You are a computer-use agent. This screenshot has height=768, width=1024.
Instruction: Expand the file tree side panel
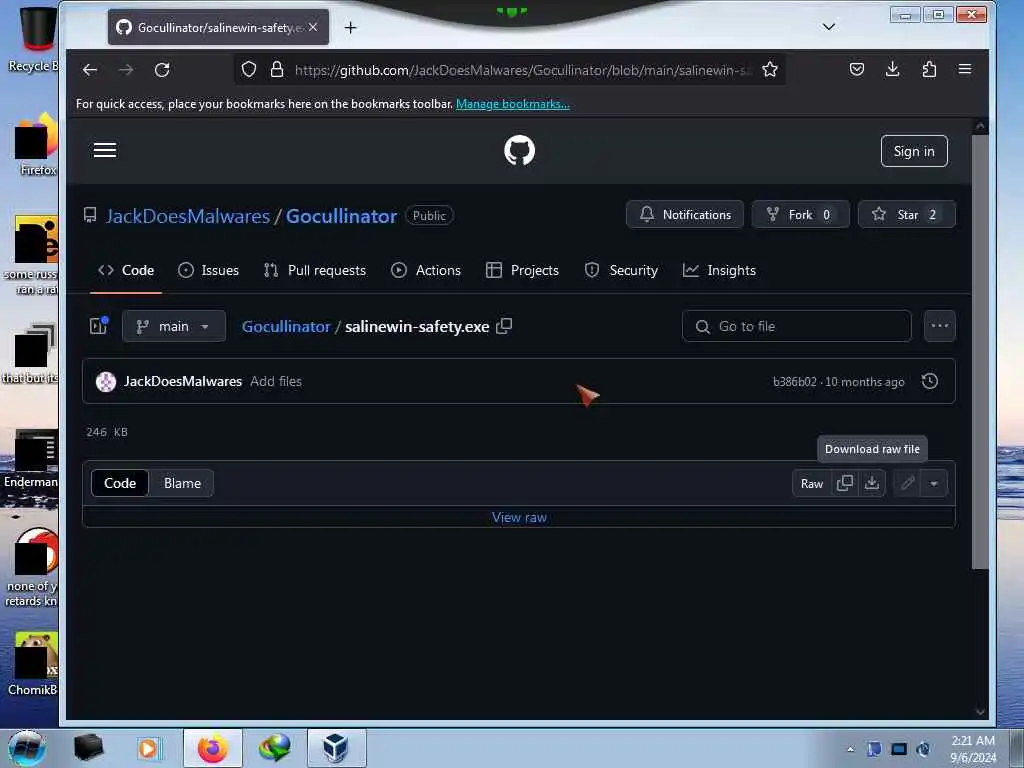click(99, 326)
